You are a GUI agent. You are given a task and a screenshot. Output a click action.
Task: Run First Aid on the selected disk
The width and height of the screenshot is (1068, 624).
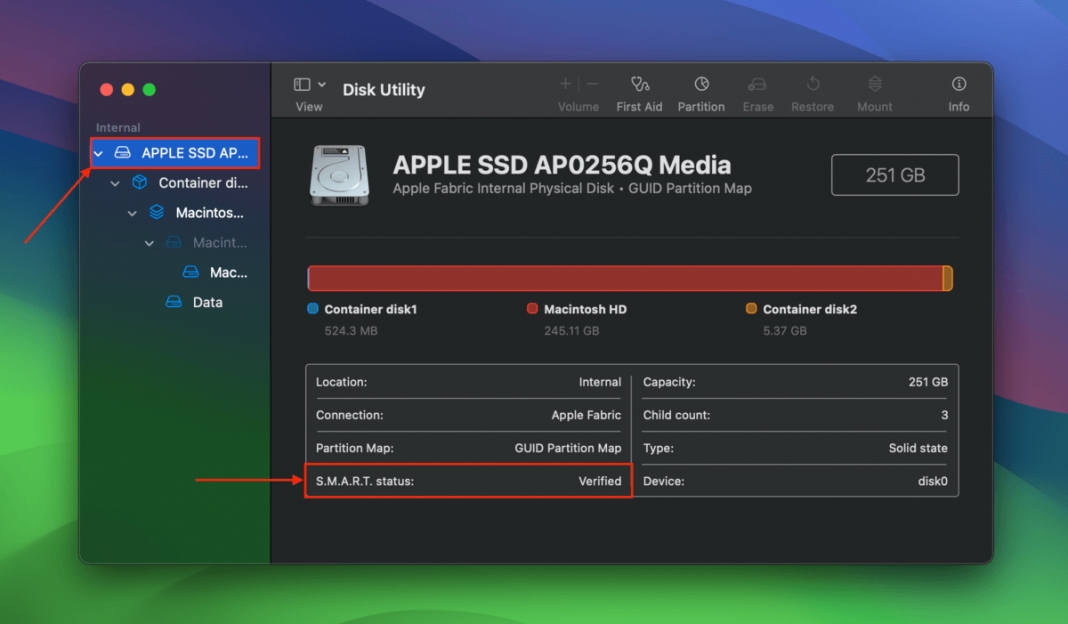[639, 90]
